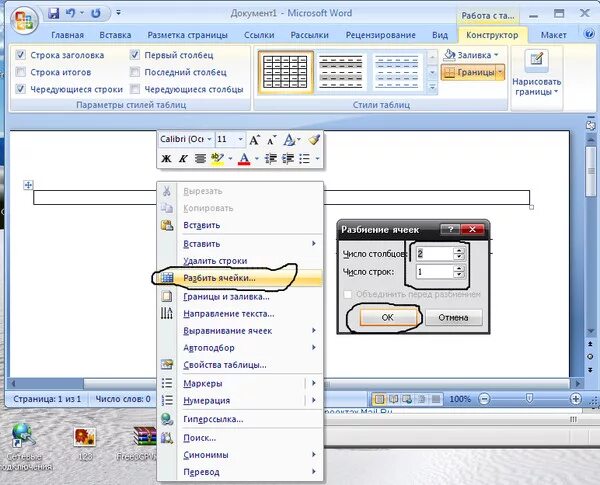Check Объединить перед разбиением checkbox
The height and width of the screenshot is (485, 600).
coord(347,294)
